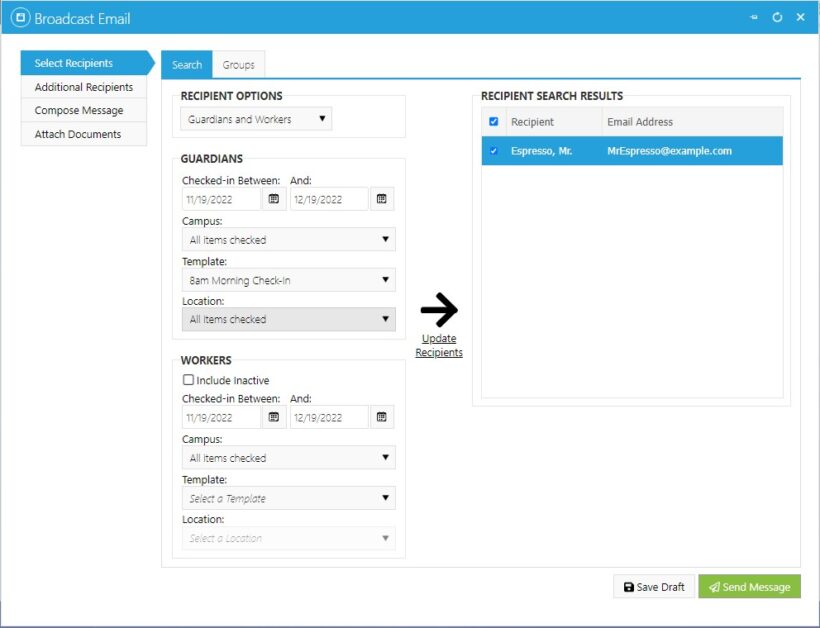The height and width of the screenshot is (628, 820).
Task: Click the pin icon in title bar
Action: click(x=754, y=18)
